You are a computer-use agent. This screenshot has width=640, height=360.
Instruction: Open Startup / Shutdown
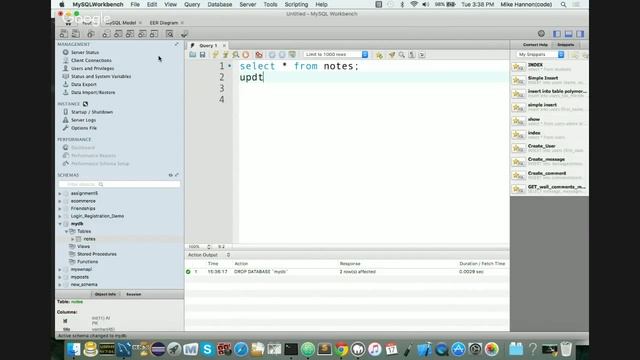click(x=92, y=112)
